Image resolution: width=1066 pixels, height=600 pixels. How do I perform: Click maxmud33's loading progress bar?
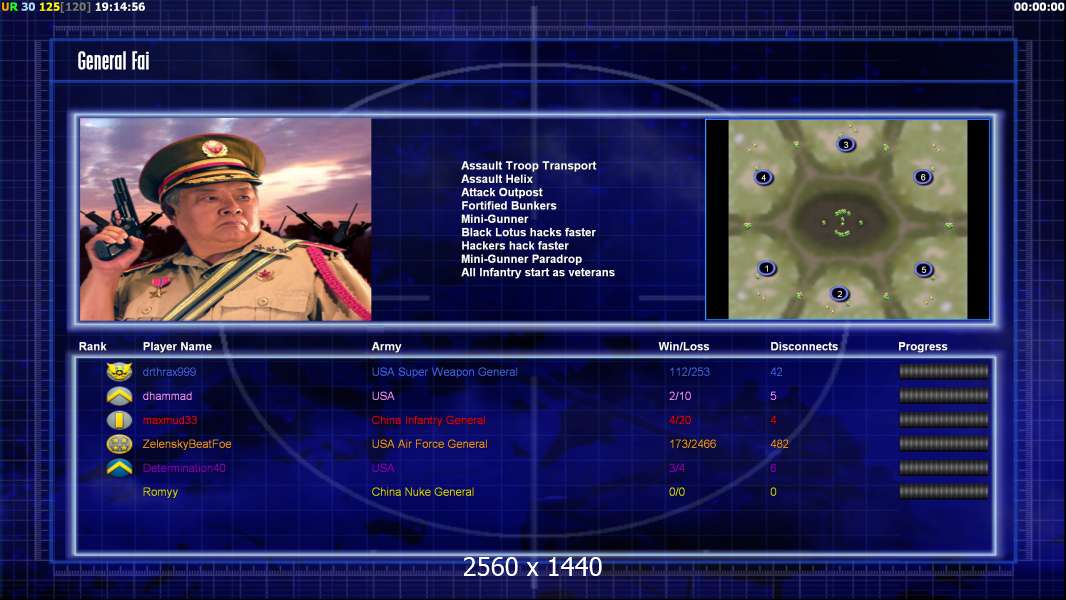click(944, 420)
